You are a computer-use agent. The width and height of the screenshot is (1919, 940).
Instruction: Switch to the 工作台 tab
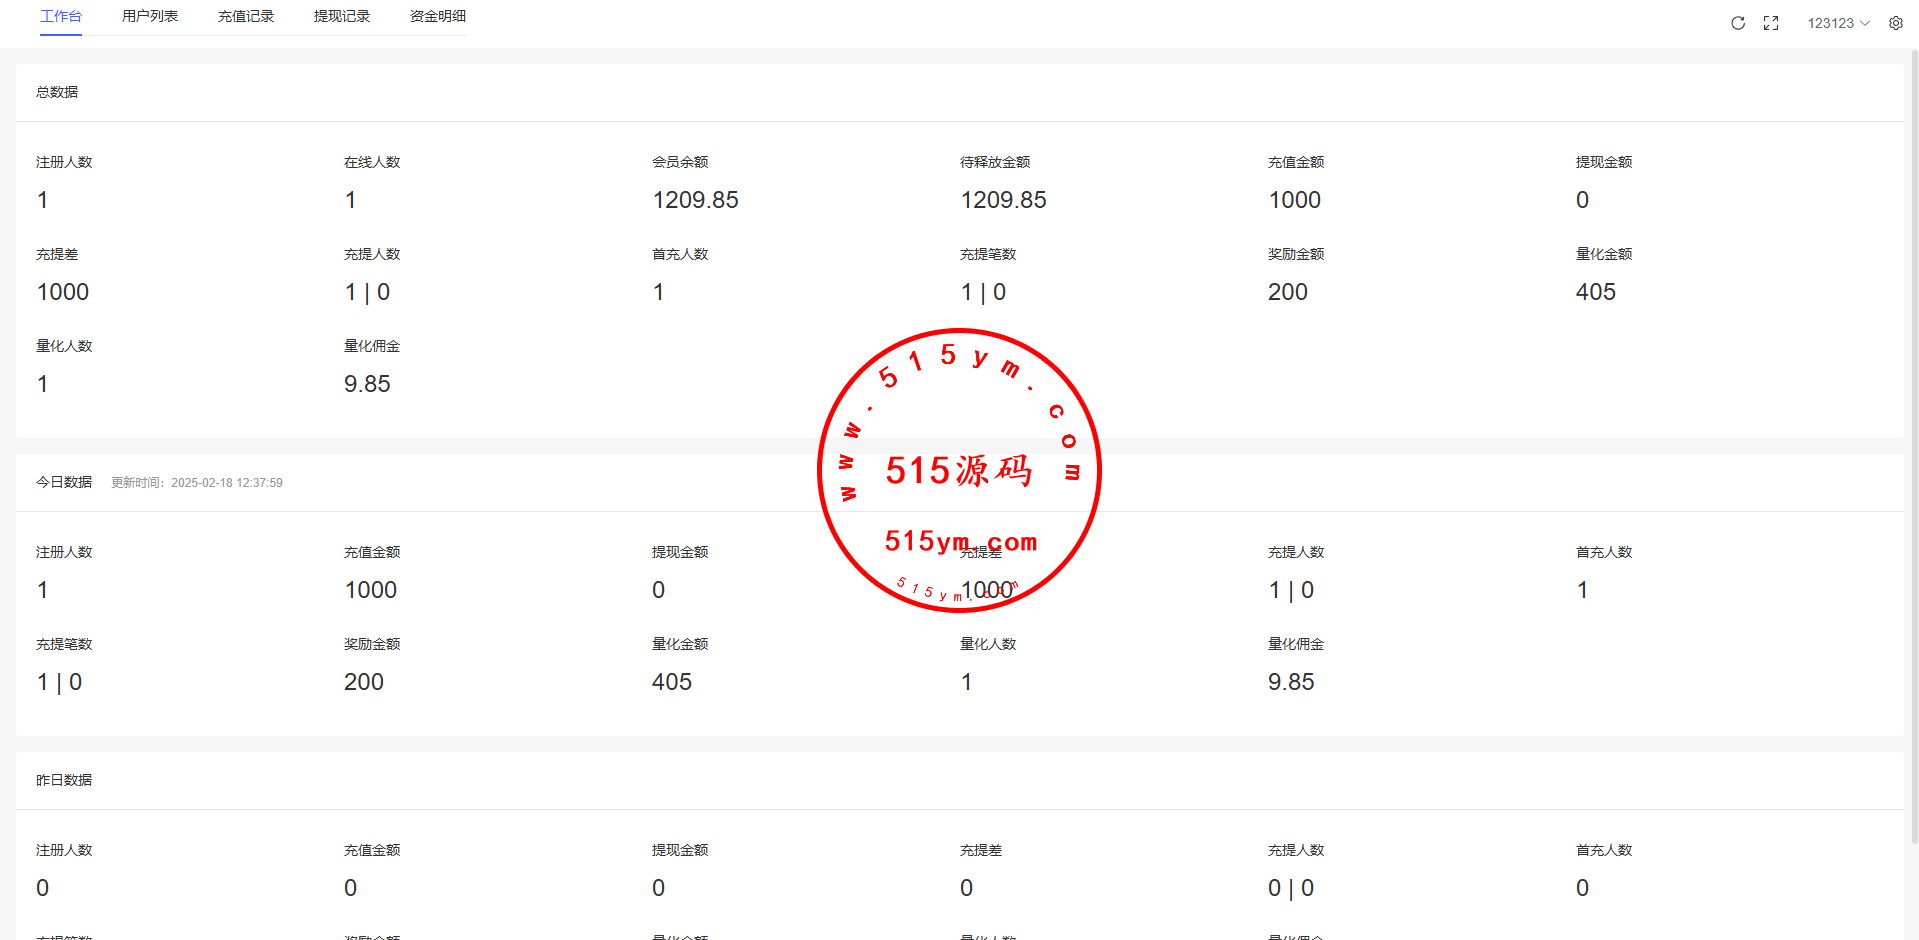point(61,16)
